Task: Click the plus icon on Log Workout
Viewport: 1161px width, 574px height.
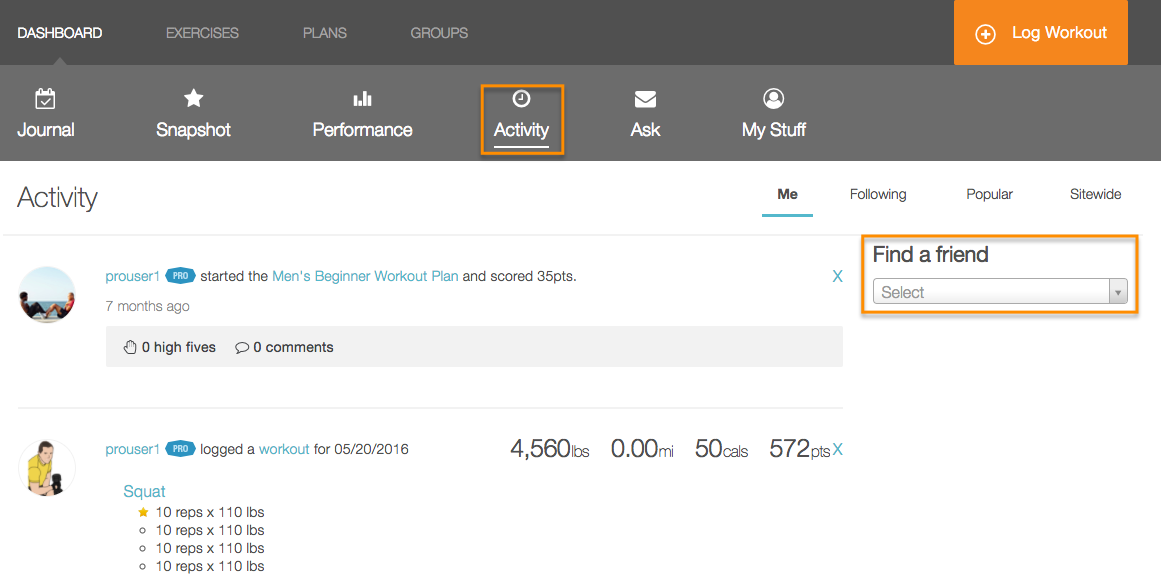Action: 985,34
